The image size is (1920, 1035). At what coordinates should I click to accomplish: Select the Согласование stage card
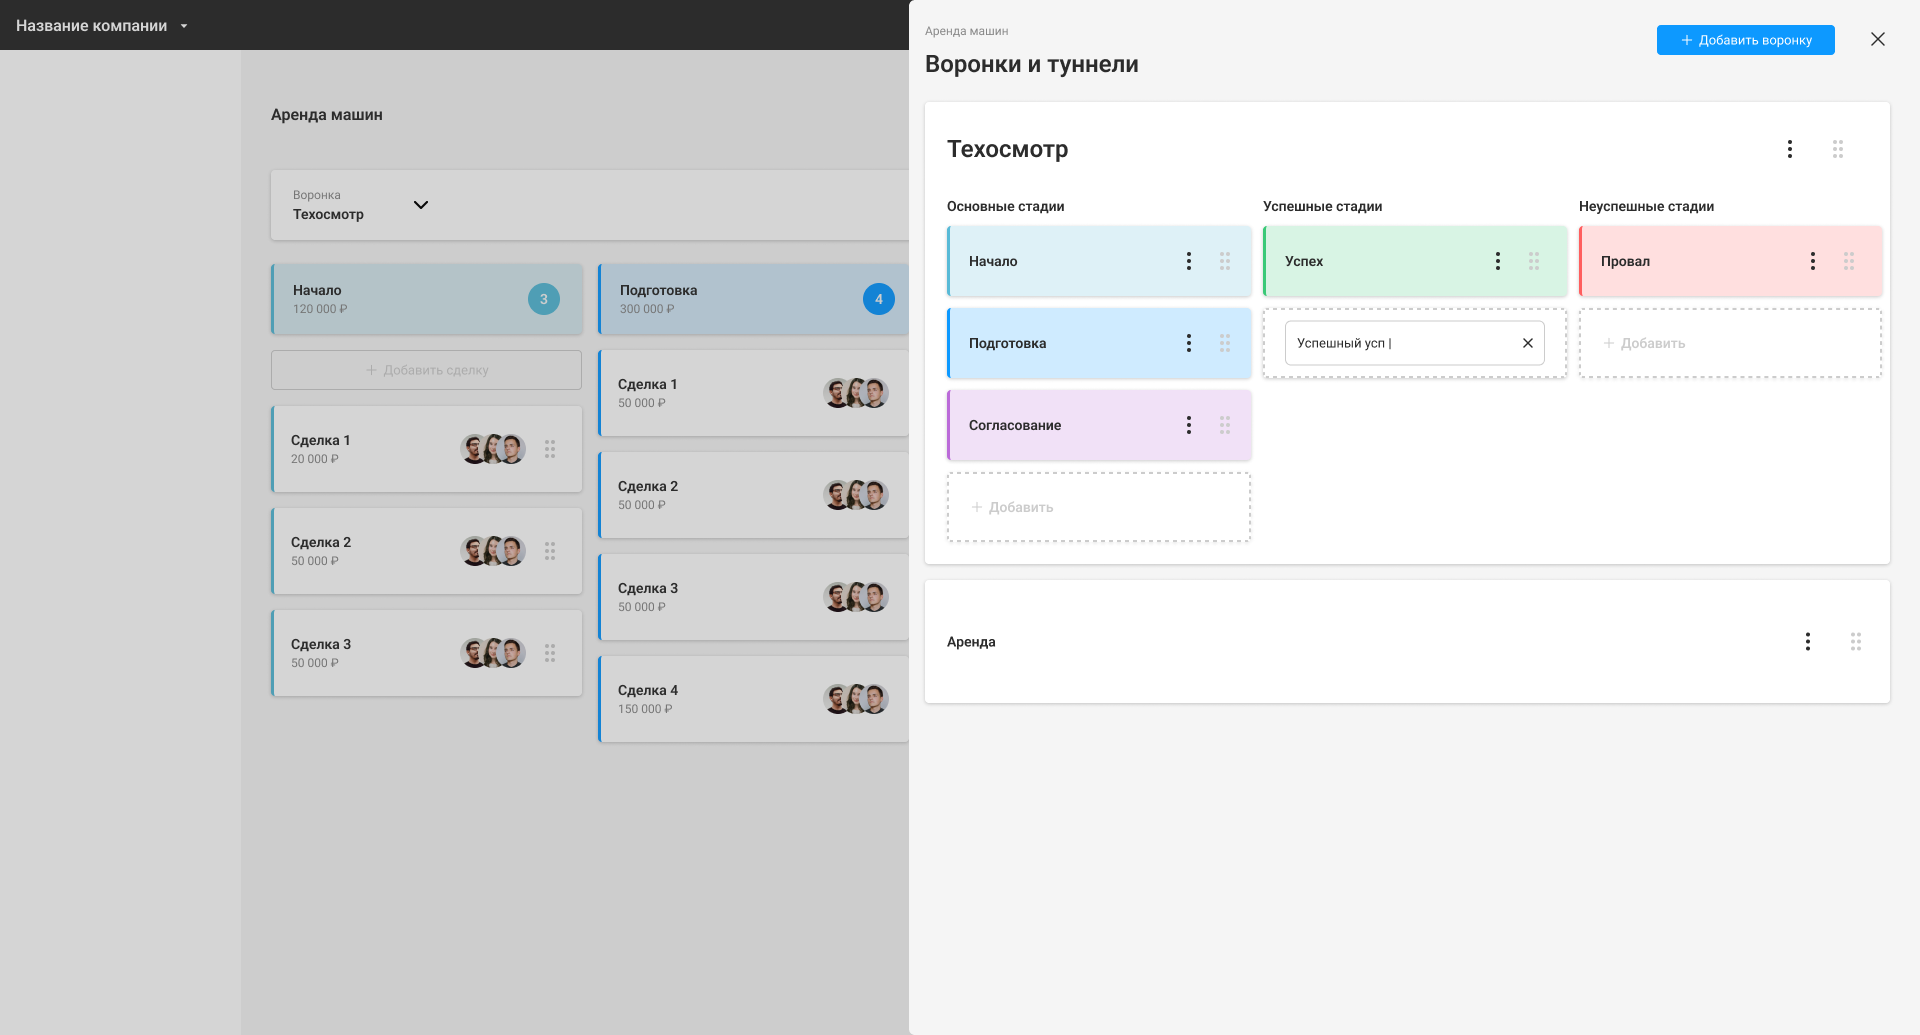point(1060,425)
